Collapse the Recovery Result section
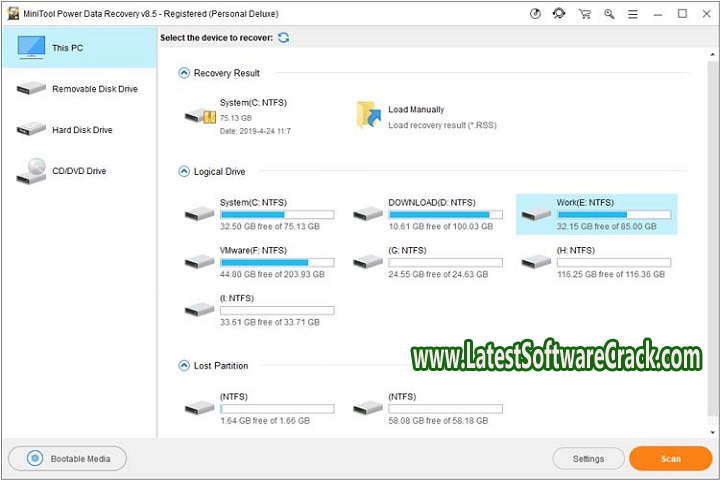 (x=184, y=73)
